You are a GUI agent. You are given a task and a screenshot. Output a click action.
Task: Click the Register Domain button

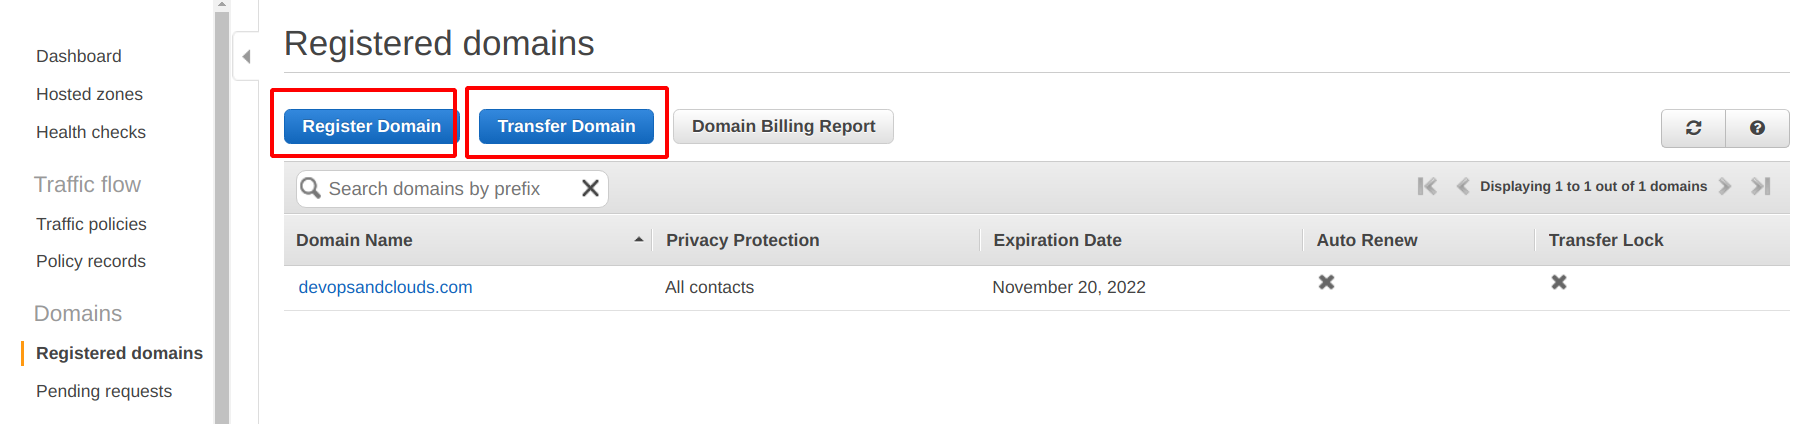371,126
